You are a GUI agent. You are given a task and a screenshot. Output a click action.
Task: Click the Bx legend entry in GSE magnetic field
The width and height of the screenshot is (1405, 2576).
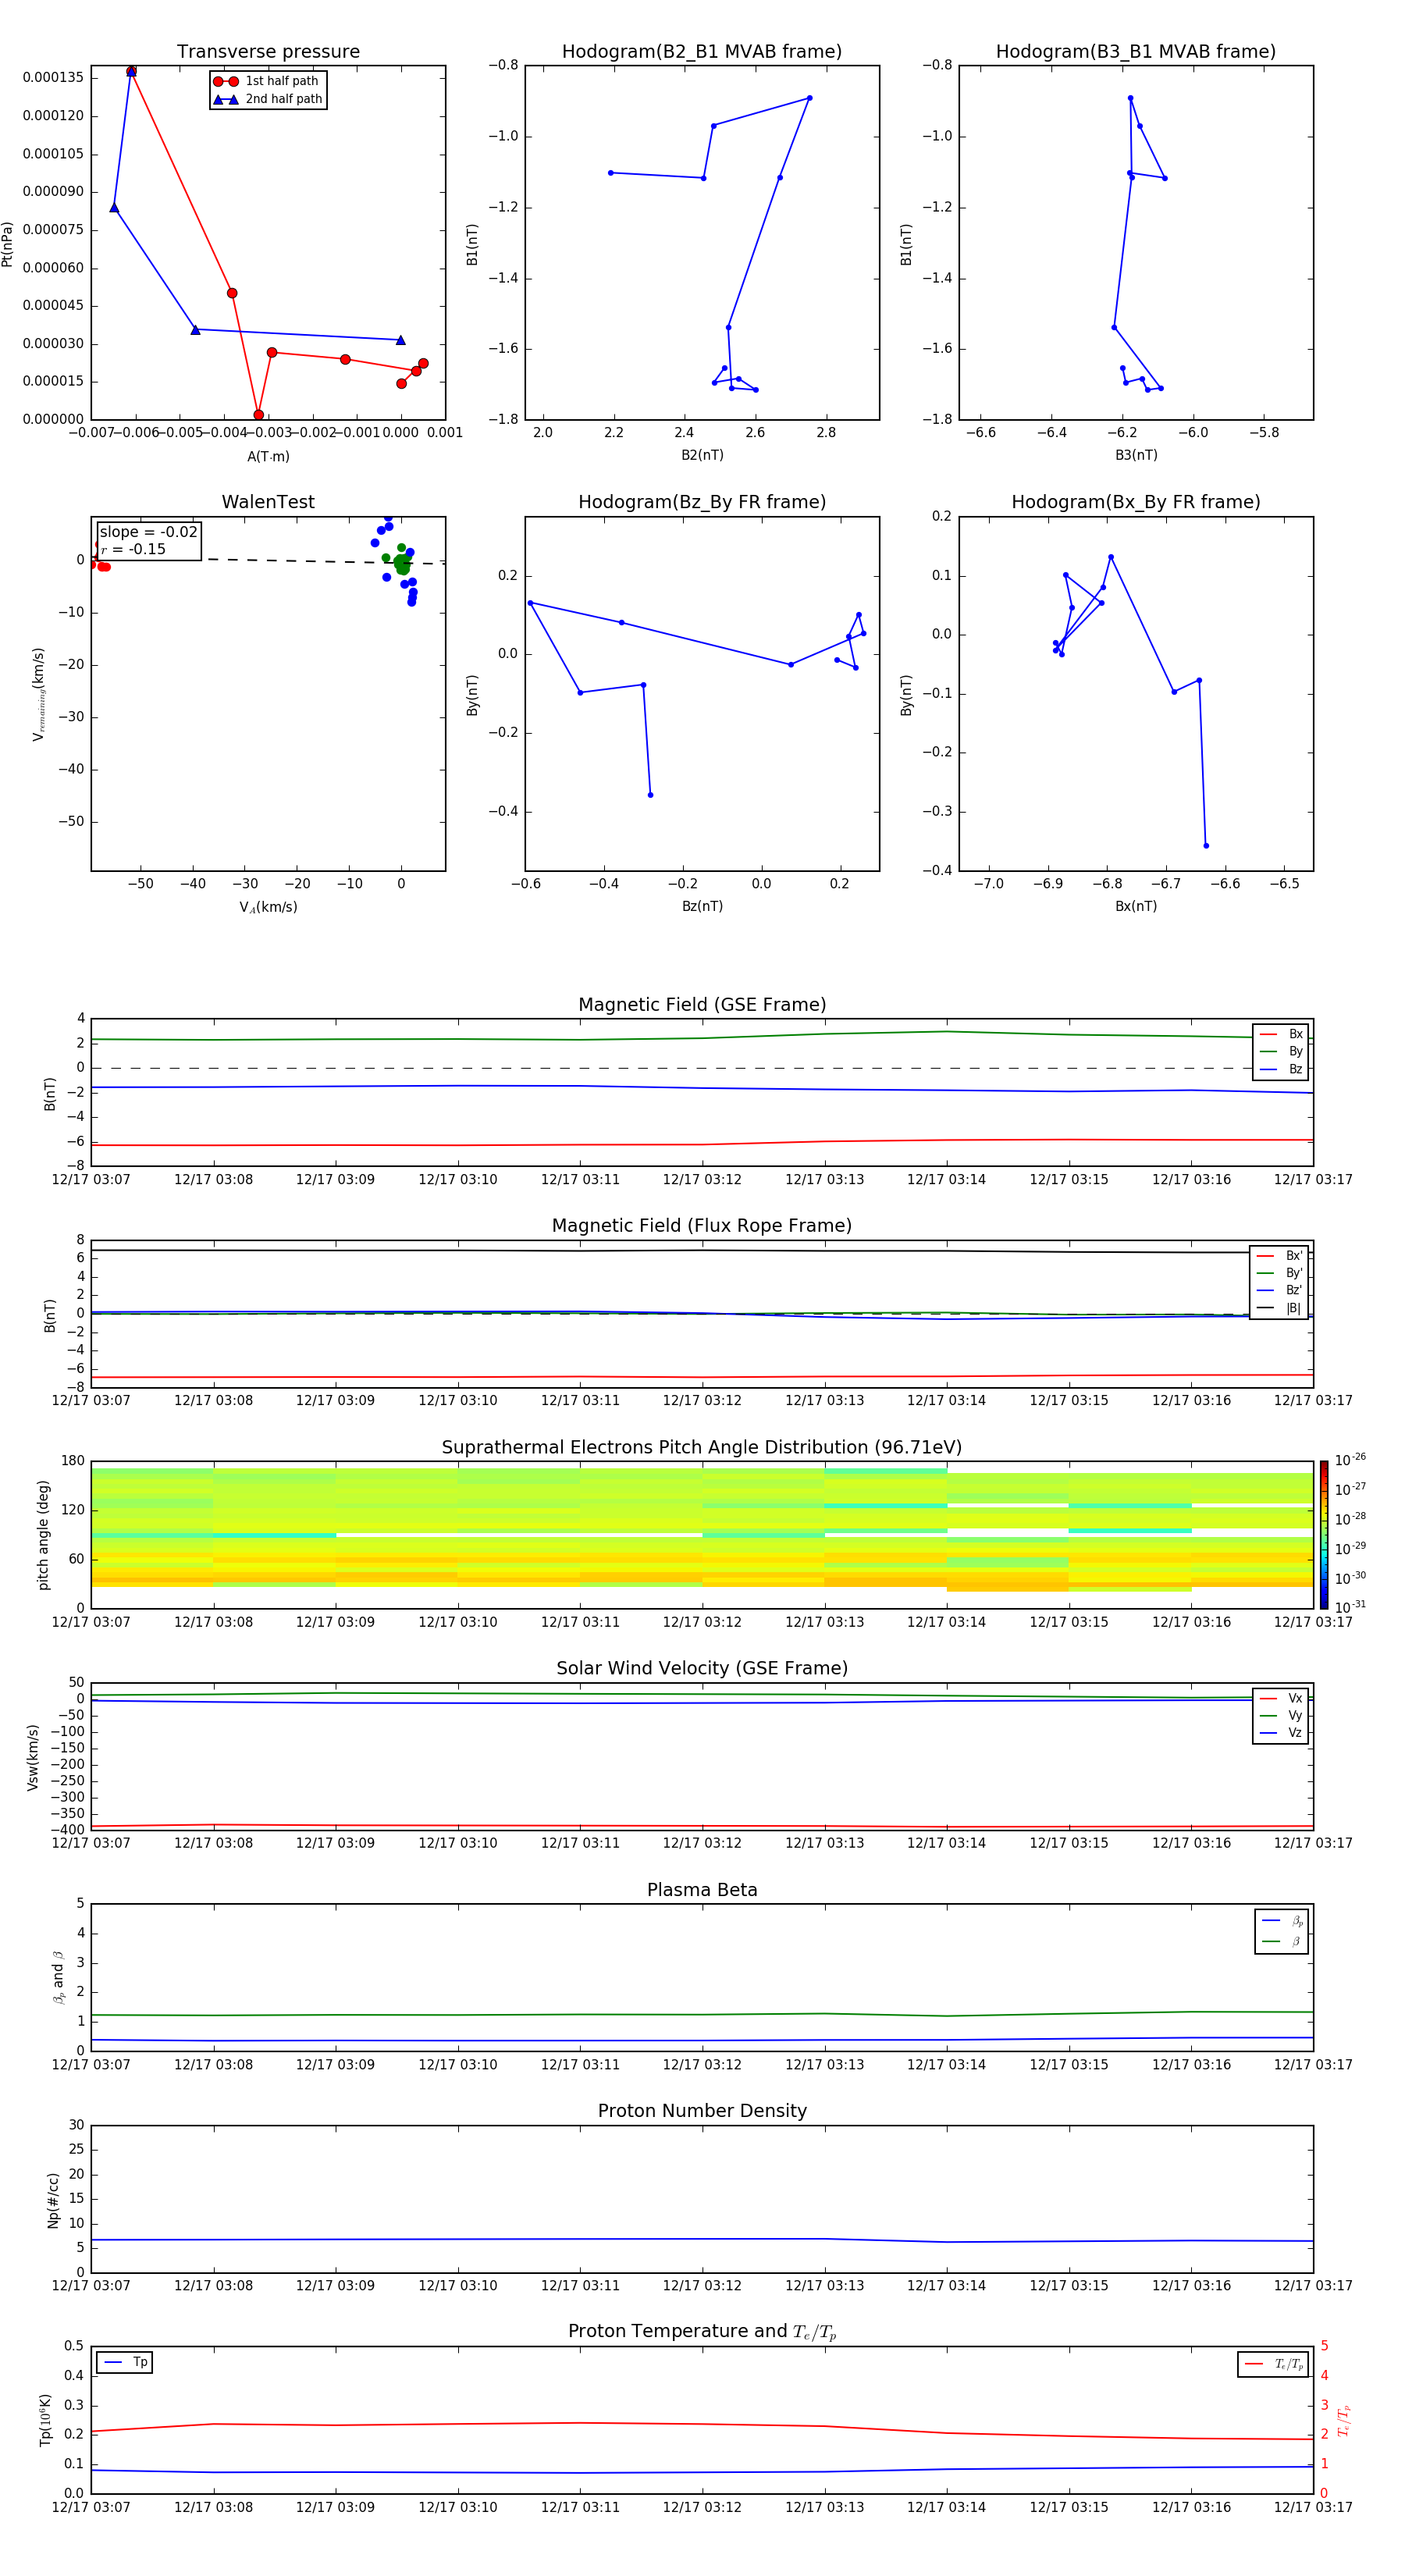click(x=1281, y=1034)
